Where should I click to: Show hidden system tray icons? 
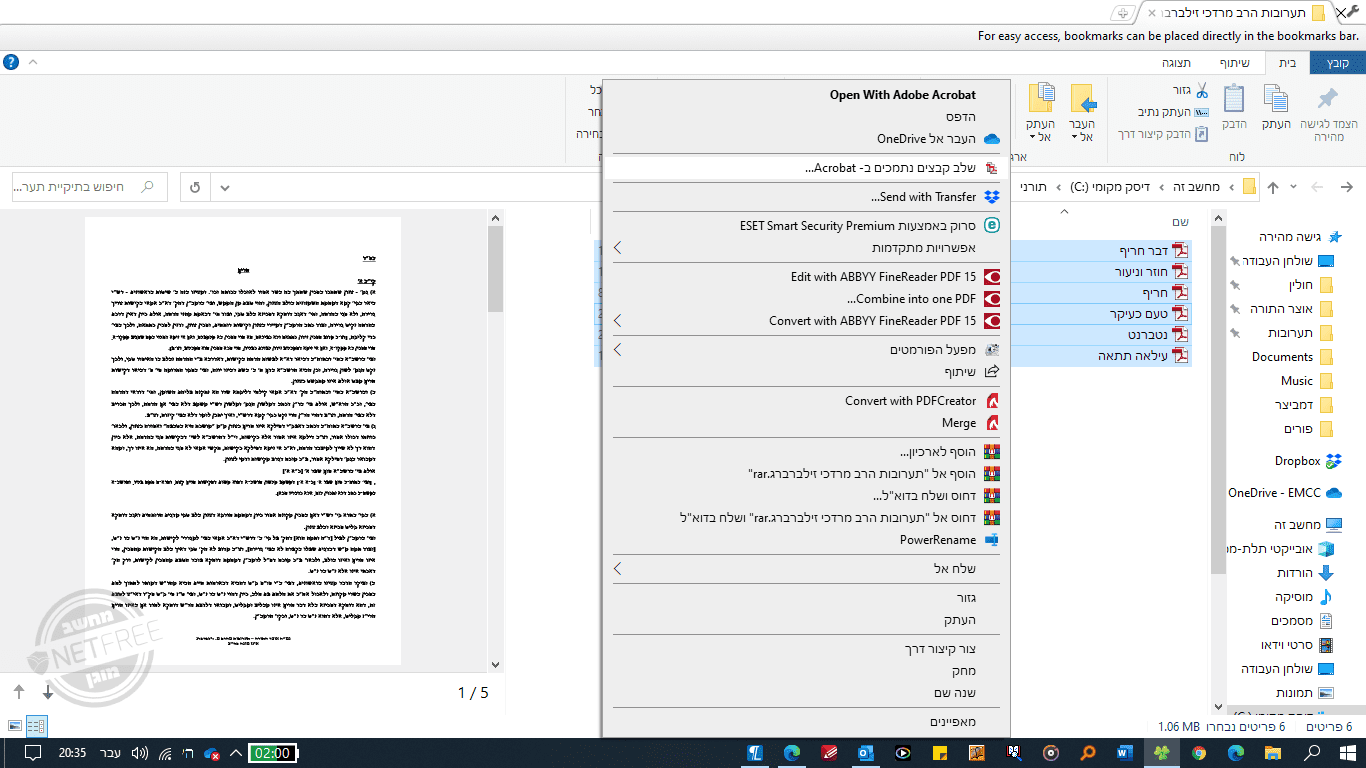coord(236,753)
